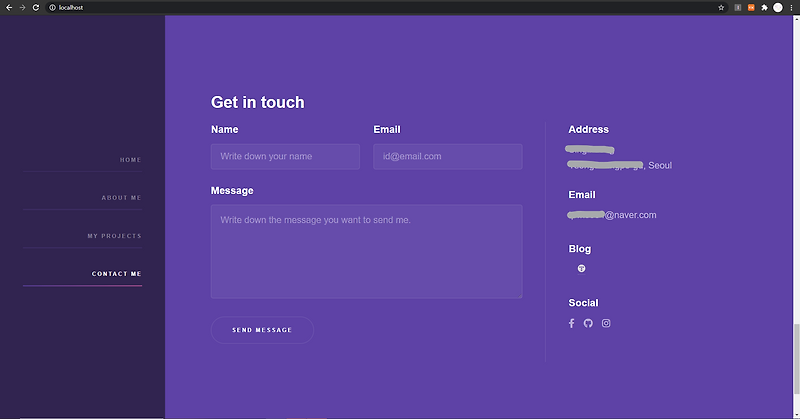
Task: Open site info icon beside localhost
Action: point(52,7)
